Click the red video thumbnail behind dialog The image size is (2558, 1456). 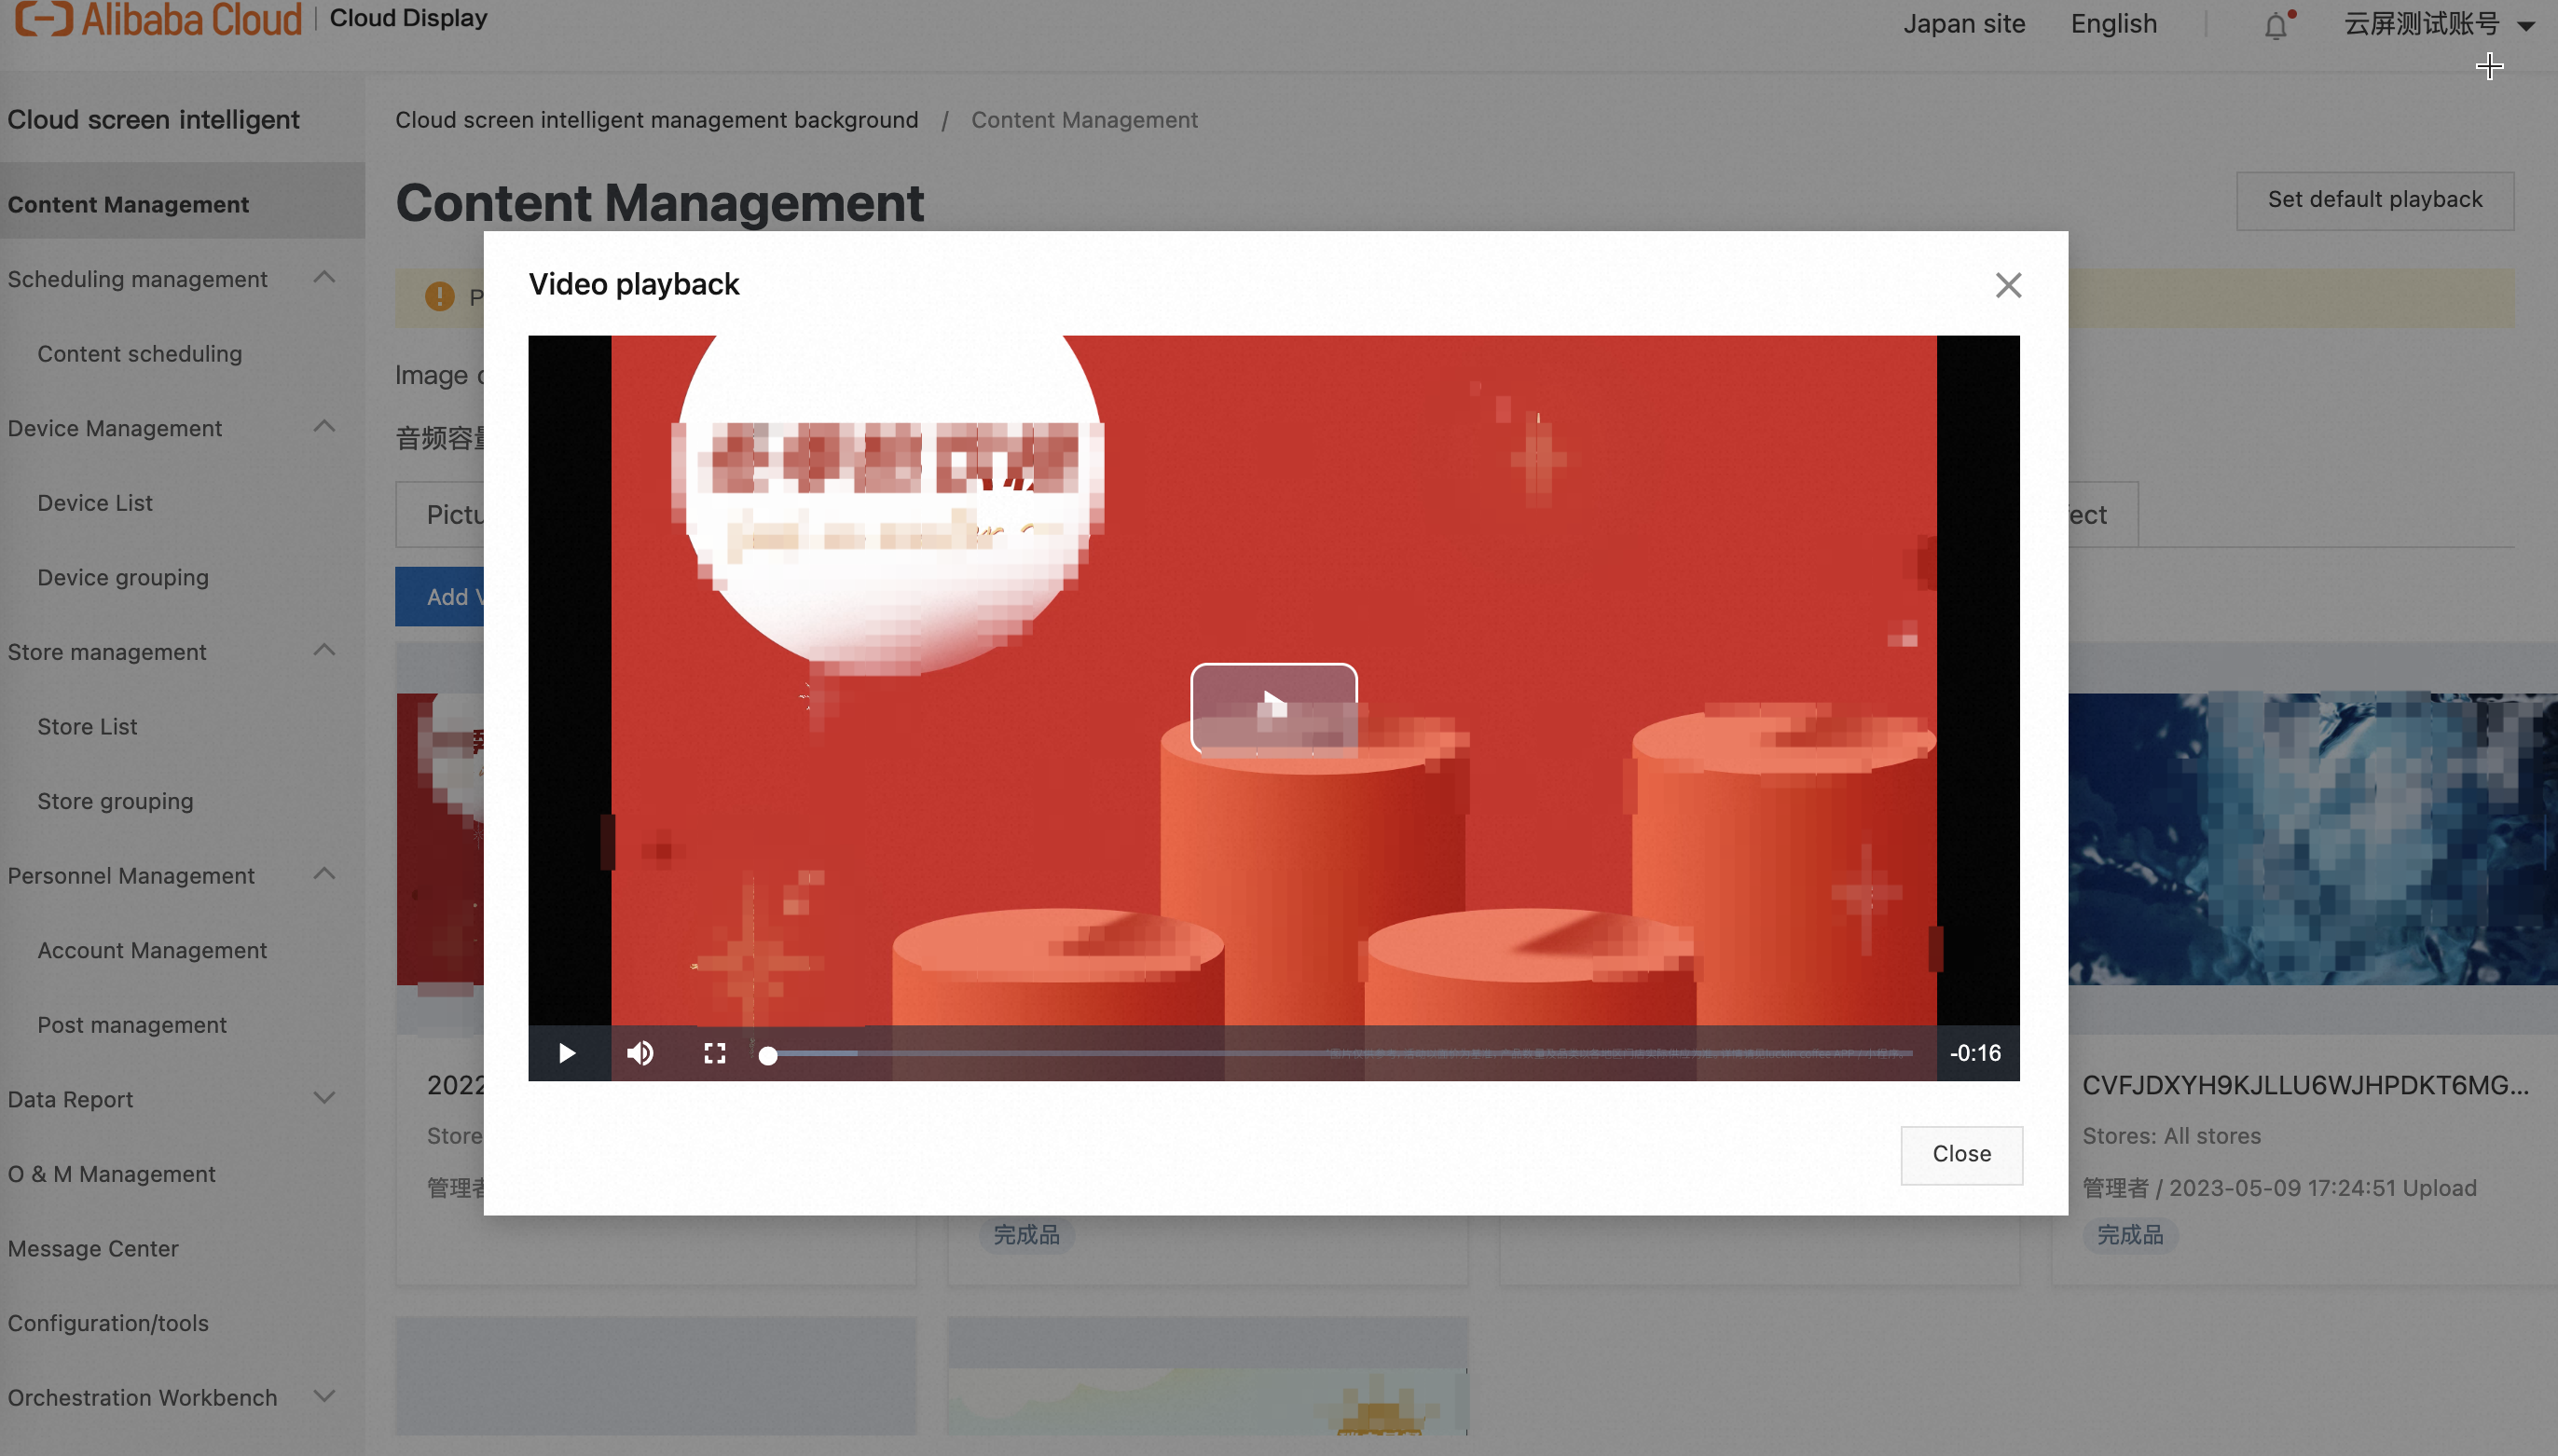click(440, 839)
